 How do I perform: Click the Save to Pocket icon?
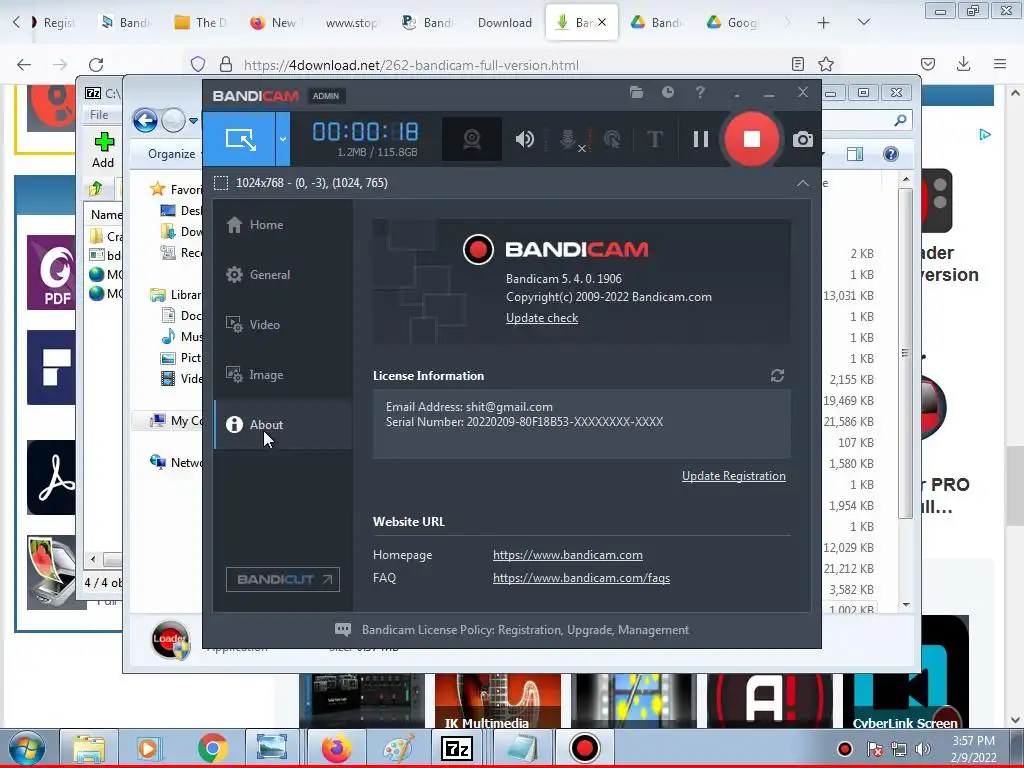(928, 64)
